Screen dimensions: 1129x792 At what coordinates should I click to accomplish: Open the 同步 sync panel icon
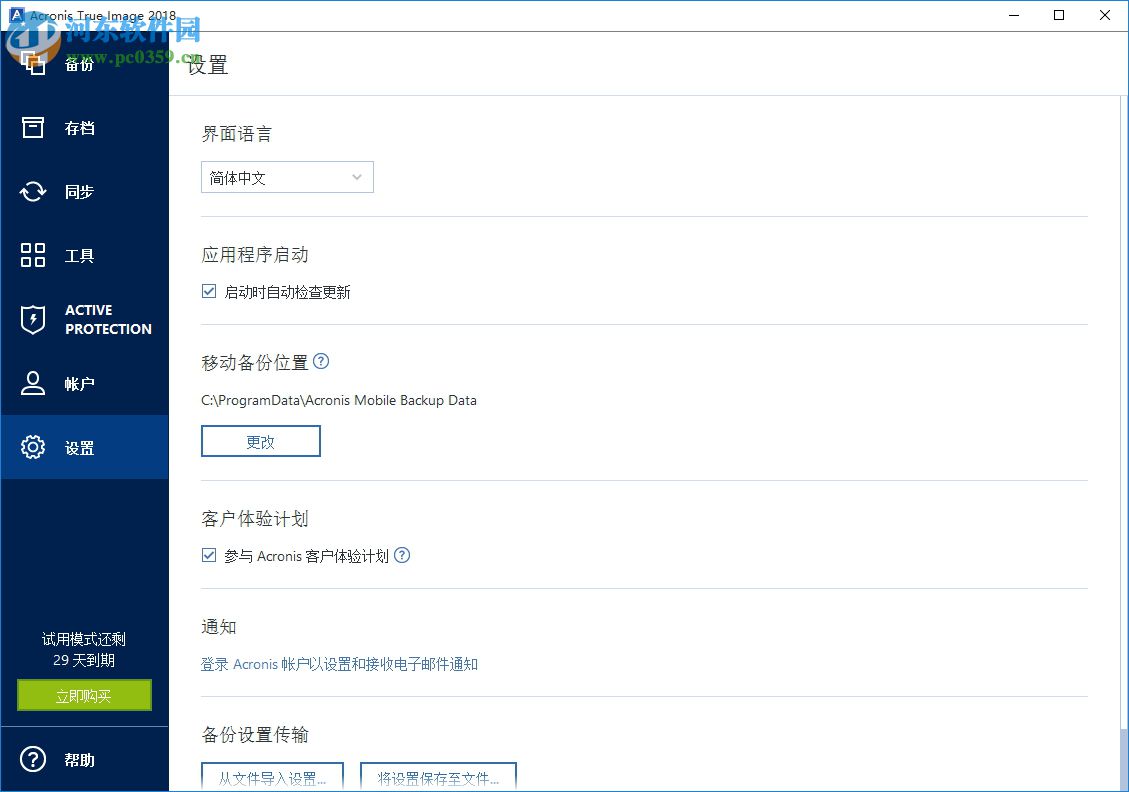coord(33,192)
